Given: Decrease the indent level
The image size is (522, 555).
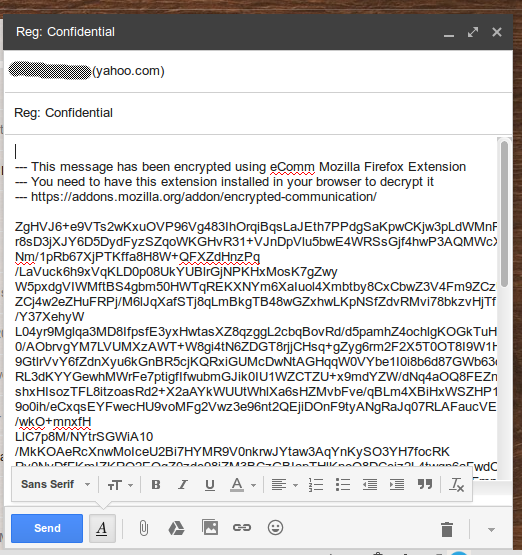Looking at the screenshot, I should coord(370,485).
